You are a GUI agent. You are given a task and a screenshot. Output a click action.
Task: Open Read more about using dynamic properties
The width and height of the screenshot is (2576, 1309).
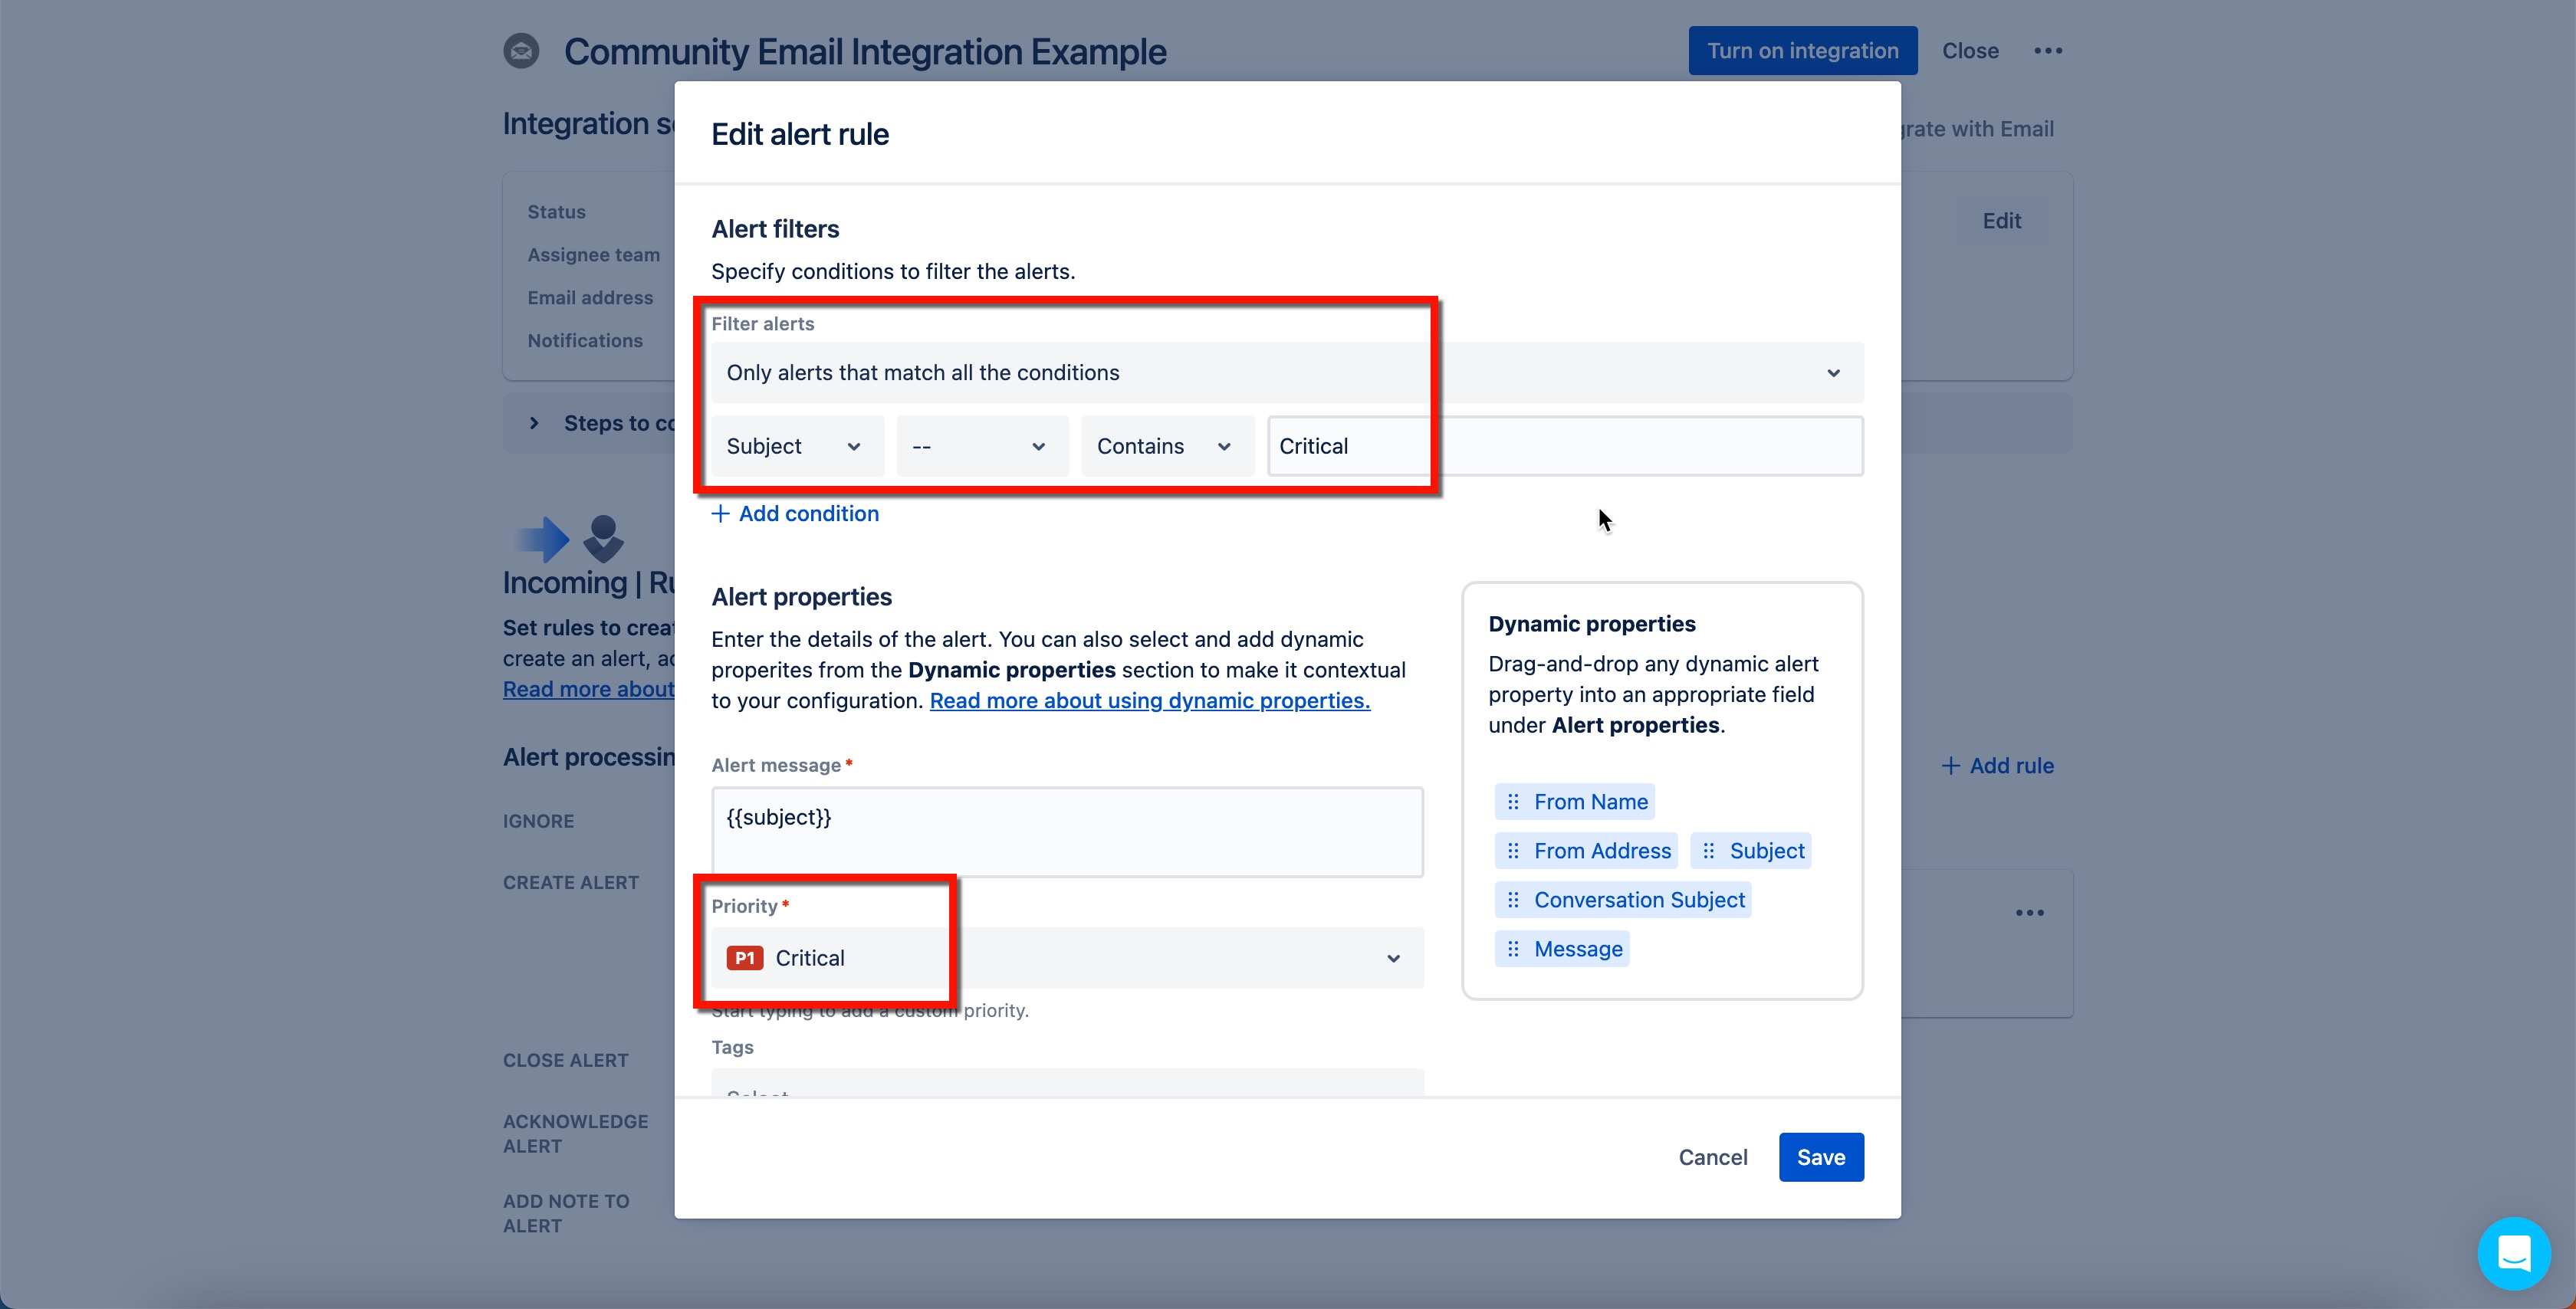pyautogui.click(x=1148, y=700)
